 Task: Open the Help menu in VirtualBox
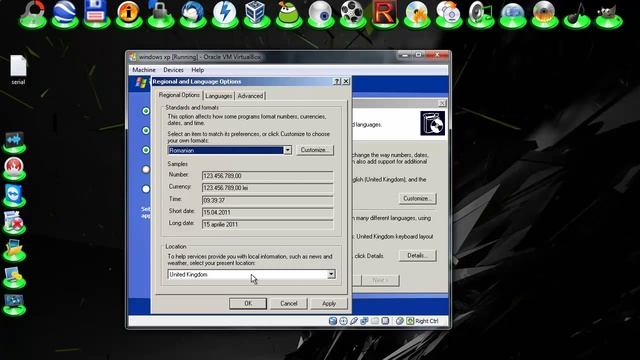click(x=198, y=70)
